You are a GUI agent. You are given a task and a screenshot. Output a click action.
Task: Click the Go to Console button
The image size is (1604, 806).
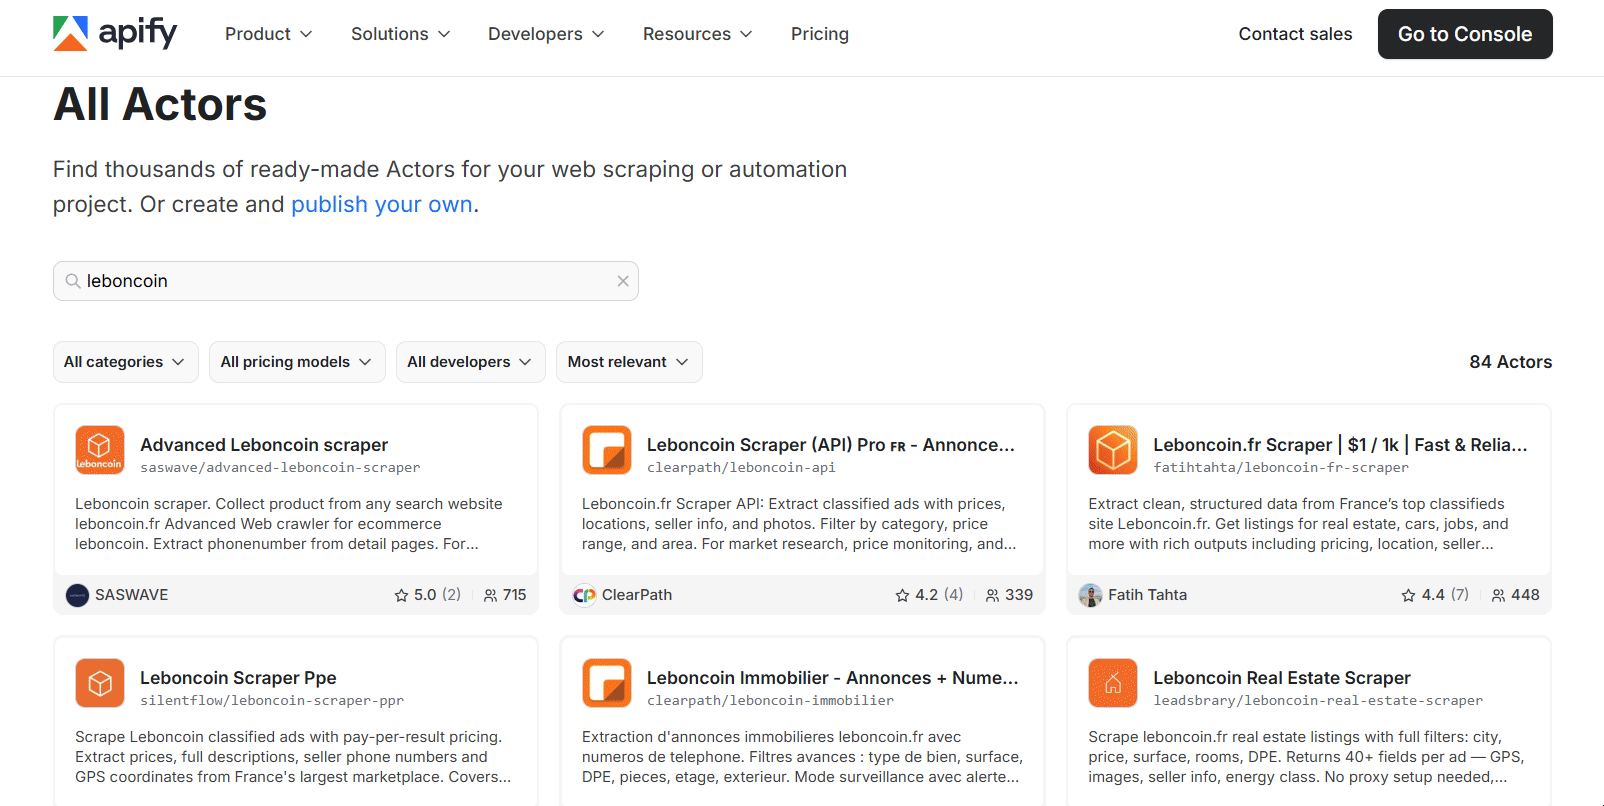1465,34
